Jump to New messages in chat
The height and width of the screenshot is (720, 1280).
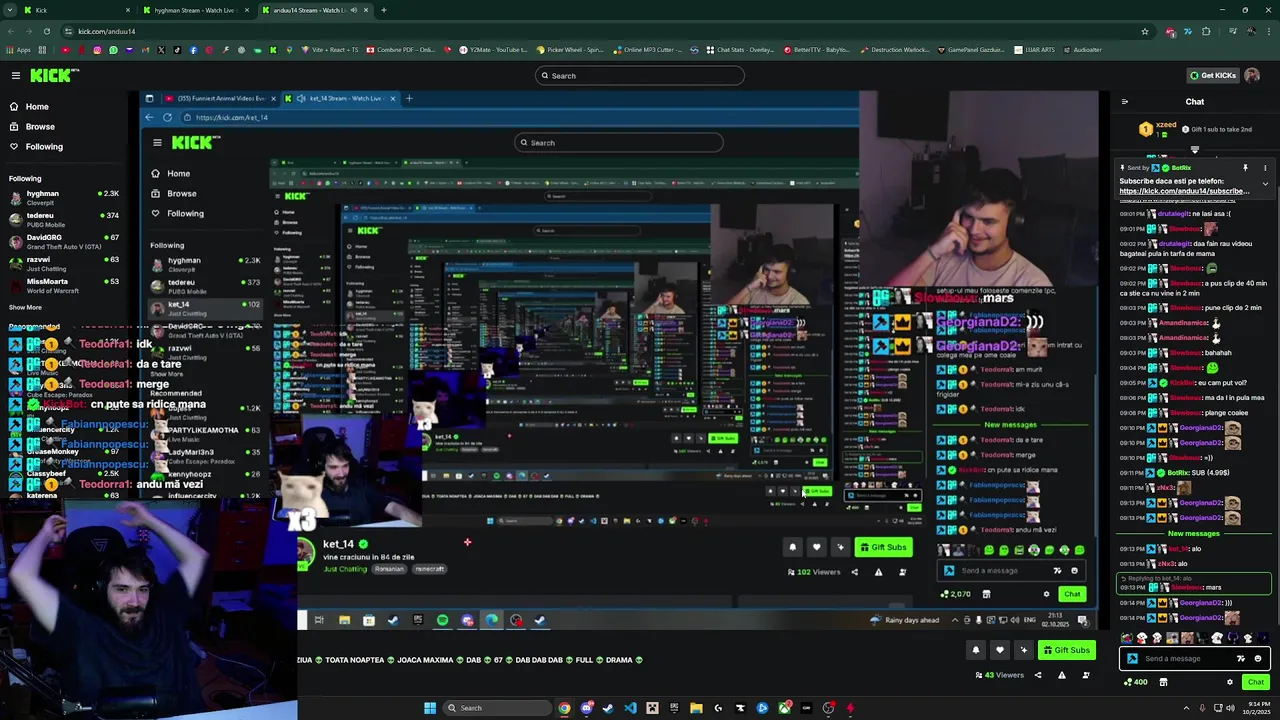(1194, 533)
